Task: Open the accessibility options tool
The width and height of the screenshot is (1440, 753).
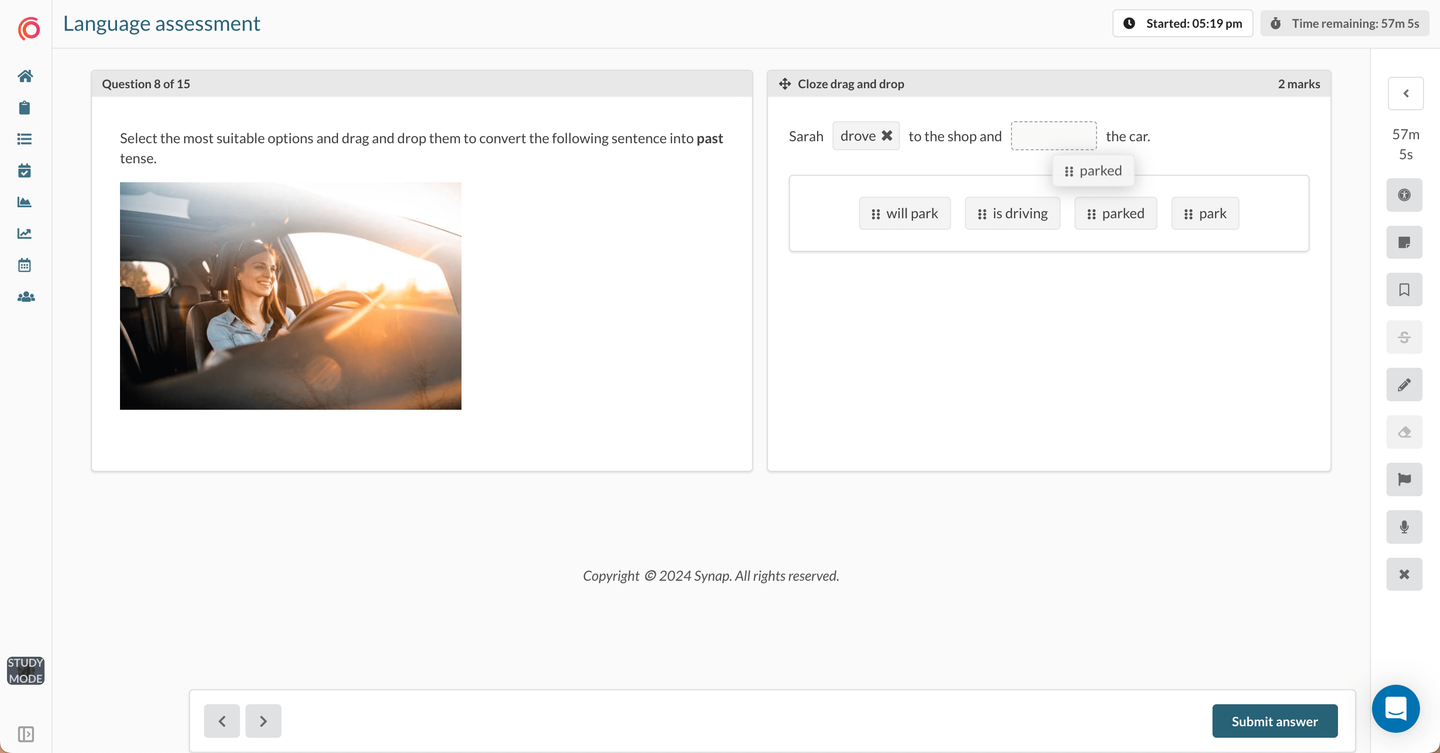Action: [1404, 195]
